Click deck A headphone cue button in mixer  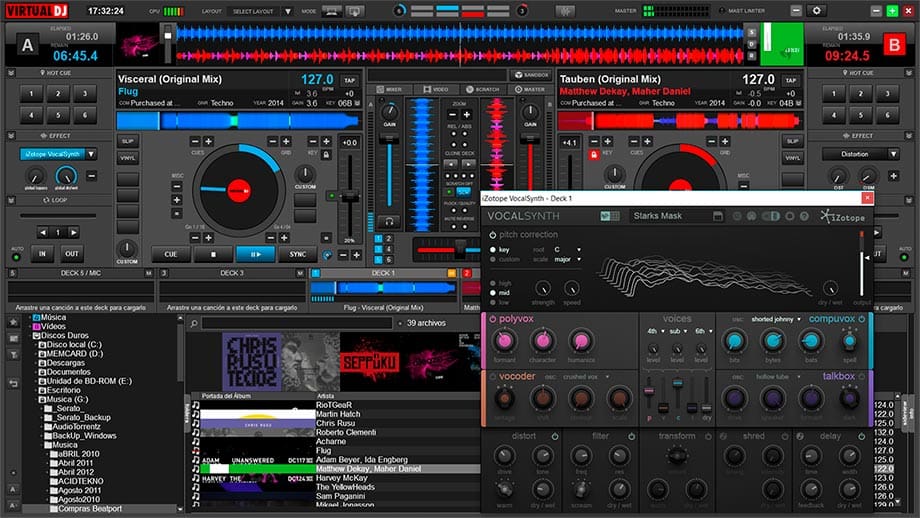tap(388, 222)
